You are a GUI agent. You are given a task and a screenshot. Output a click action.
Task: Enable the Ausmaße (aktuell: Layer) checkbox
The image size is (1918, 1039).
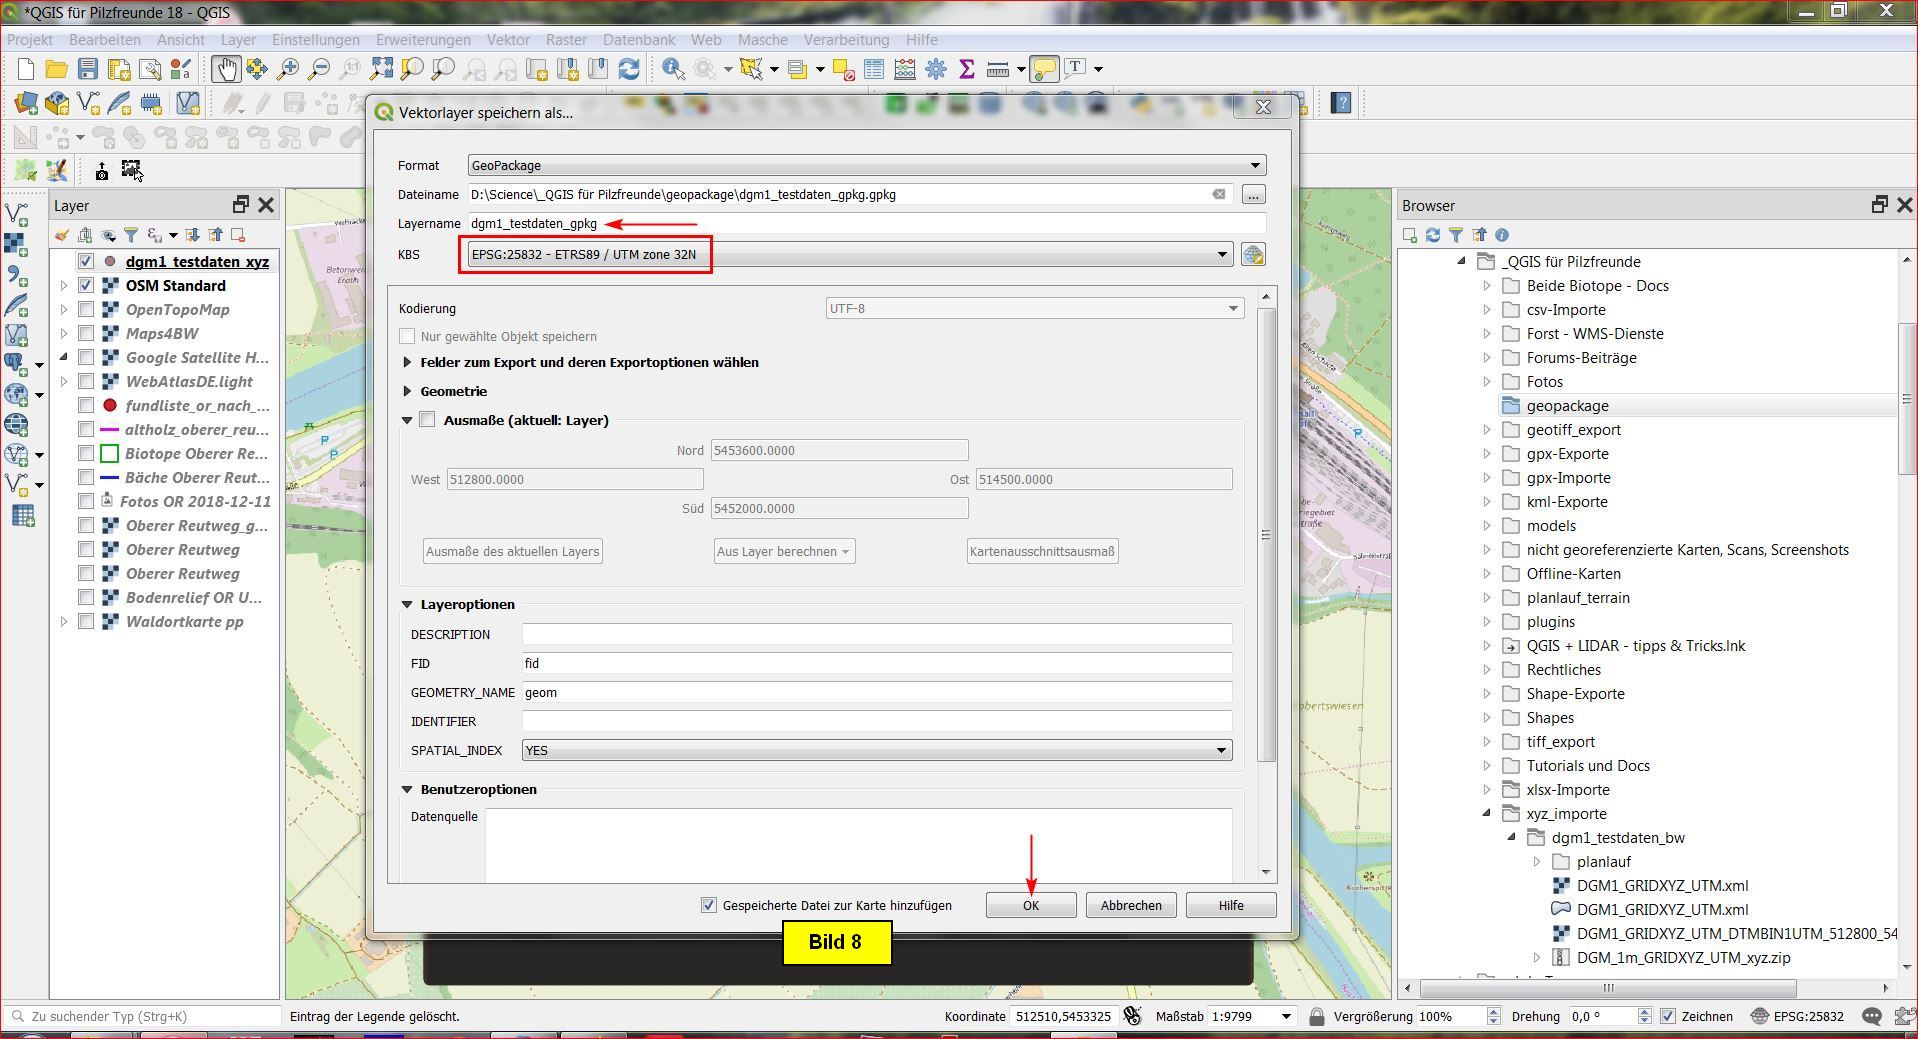pyautogui.click(x=428, y=420)
